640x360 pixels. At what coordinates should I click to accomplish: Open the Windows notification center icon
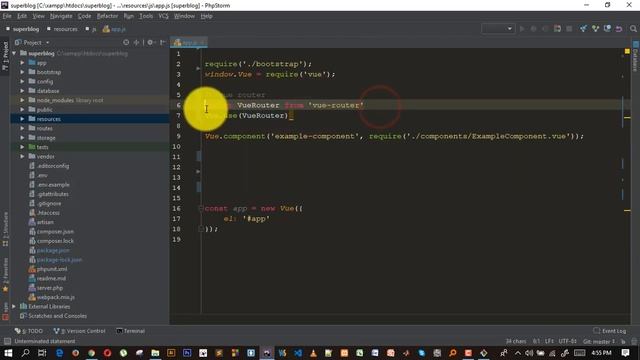pos(625,353)
